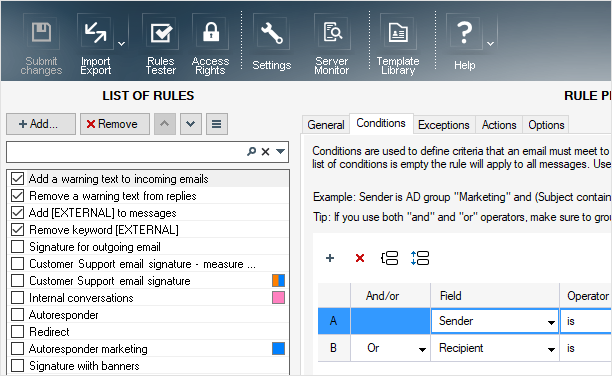
Task: Click the group conditions bracket icon
Action: click(390, 258)
